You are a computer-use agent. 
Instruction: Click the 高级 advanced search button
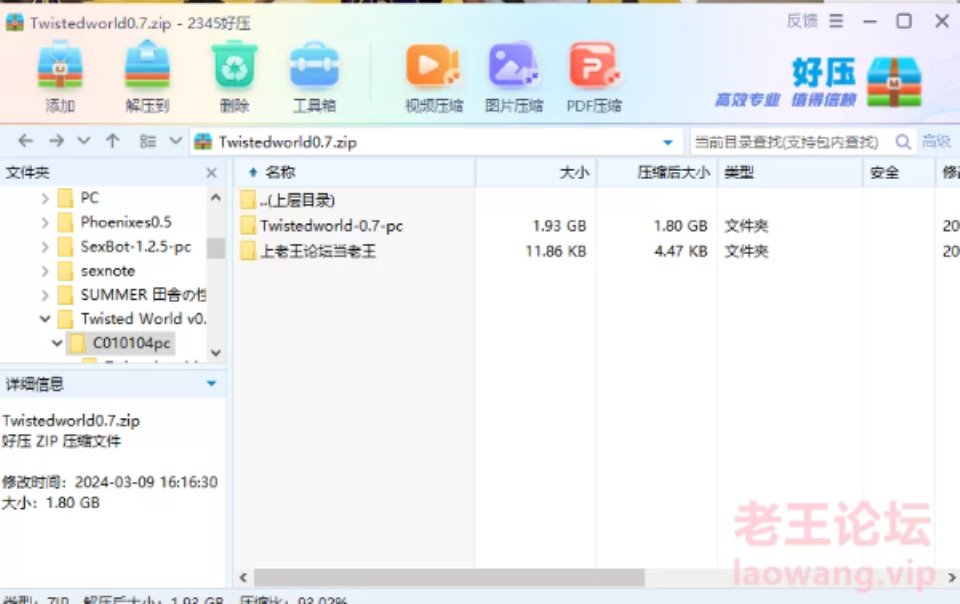point(936,142)
